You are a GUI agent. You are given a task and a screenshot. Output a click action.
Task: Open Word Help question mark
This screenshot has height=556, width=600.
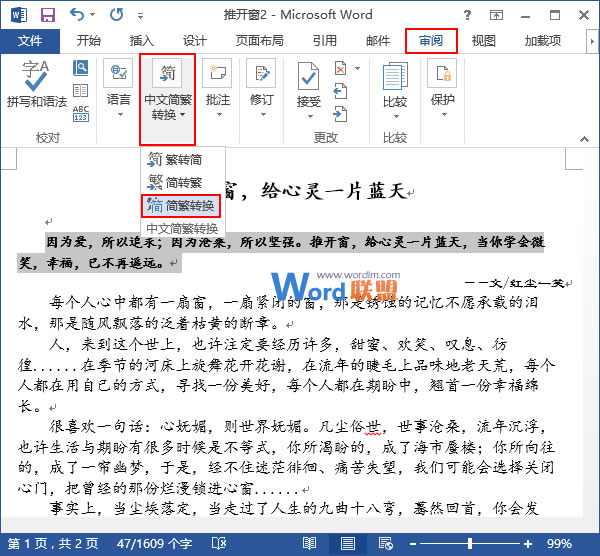467,15
